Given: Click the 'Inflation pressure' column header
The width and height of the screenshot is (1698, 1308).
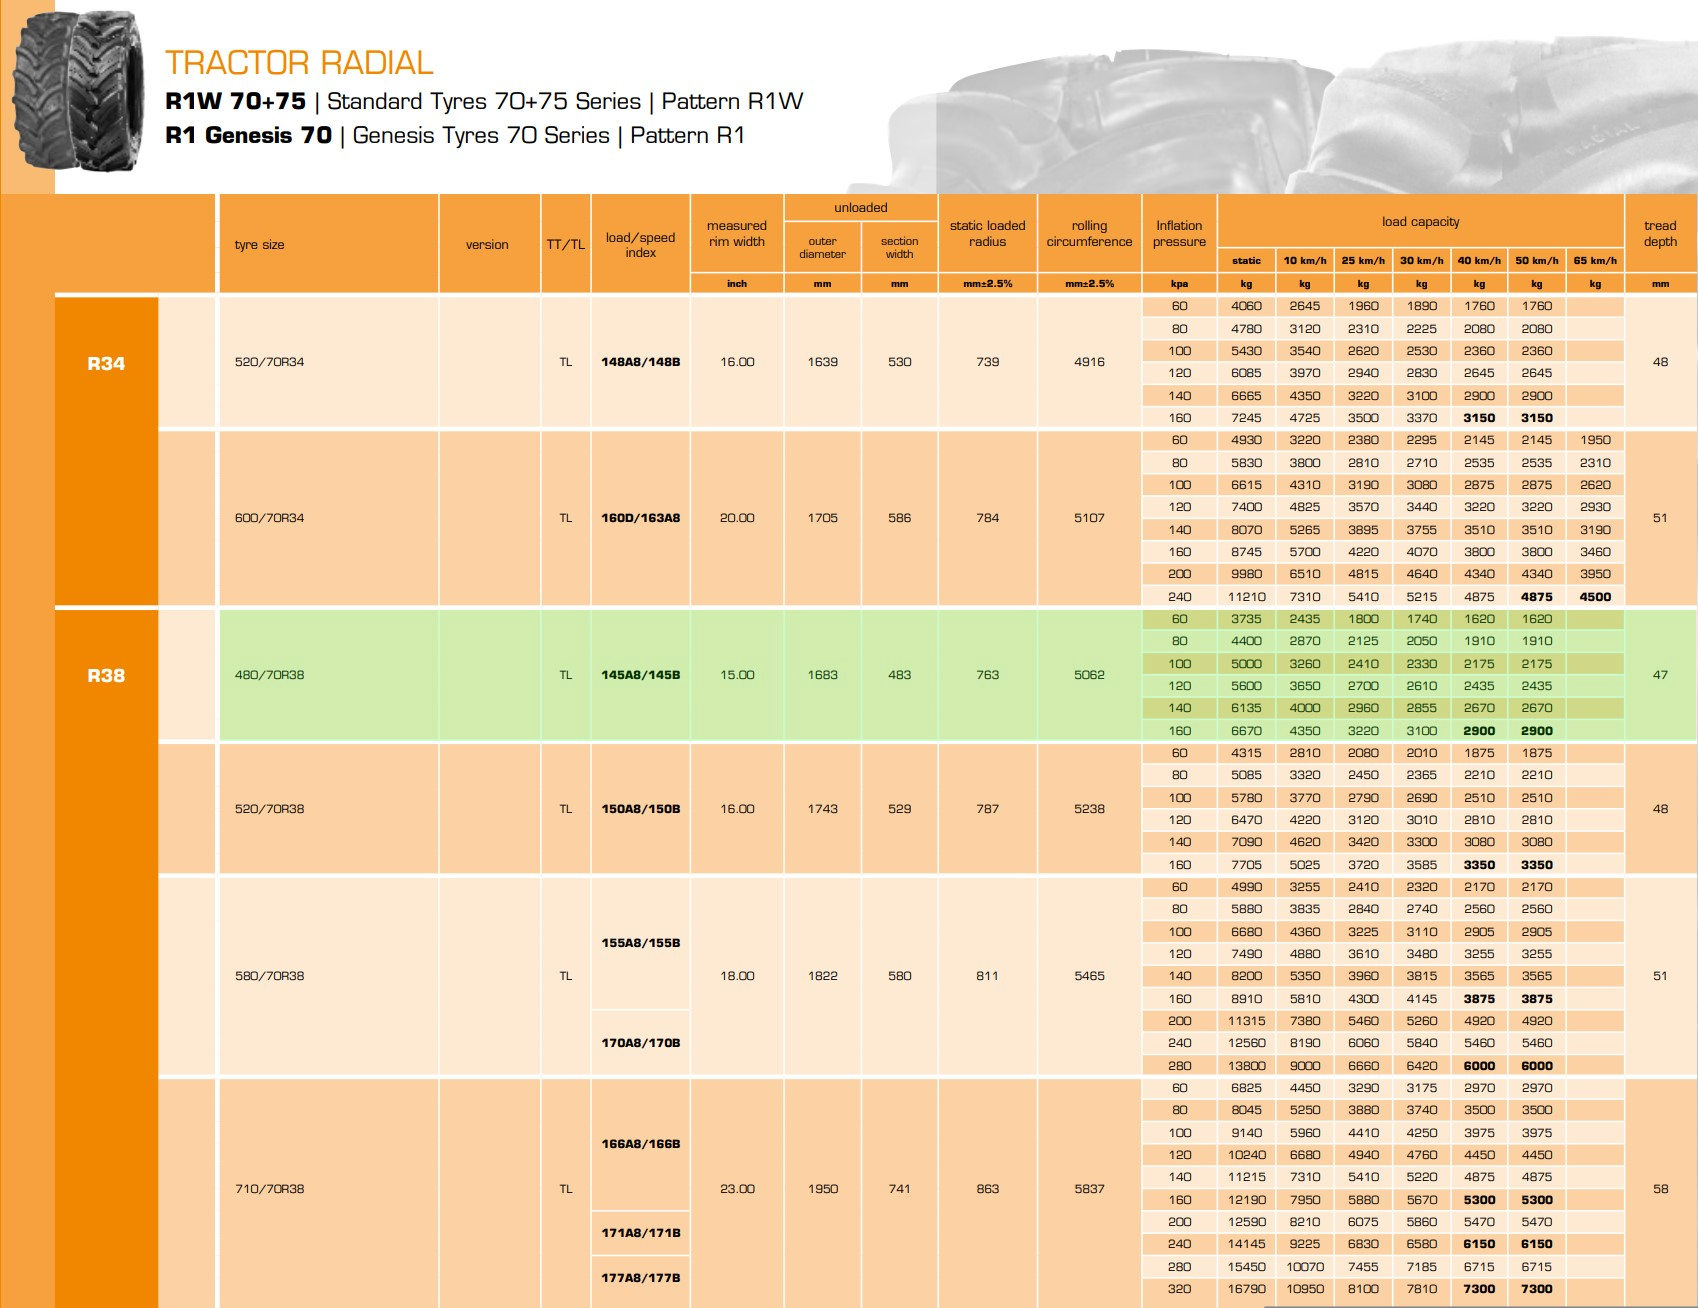Looking at the screenshot, I should 1179,234.
